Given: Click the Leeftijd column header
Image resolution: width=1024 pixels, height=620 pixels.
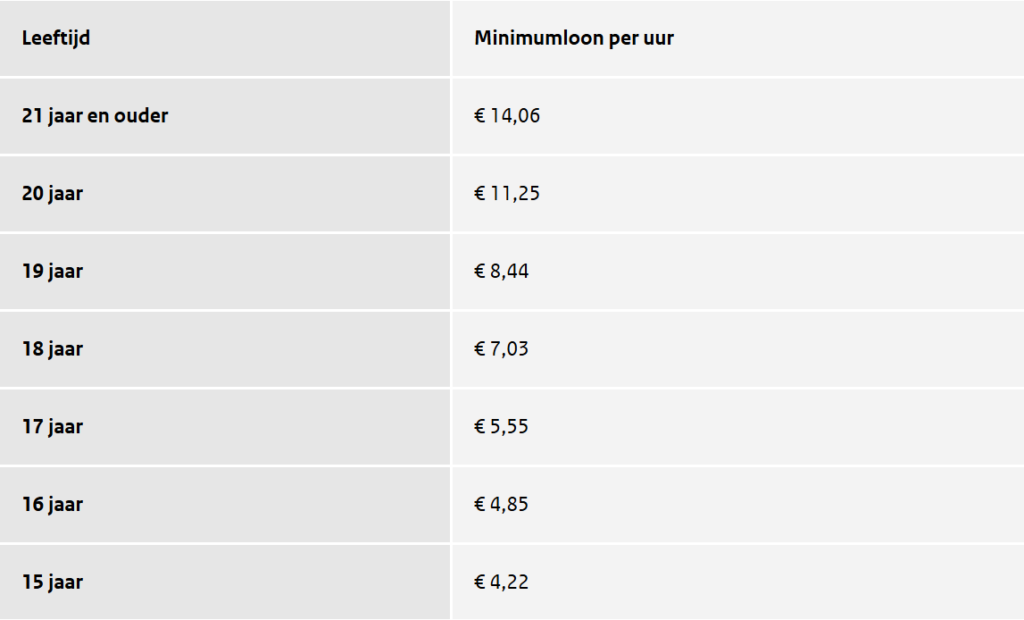Looking at the screenshot, I should tap(56, 39).
